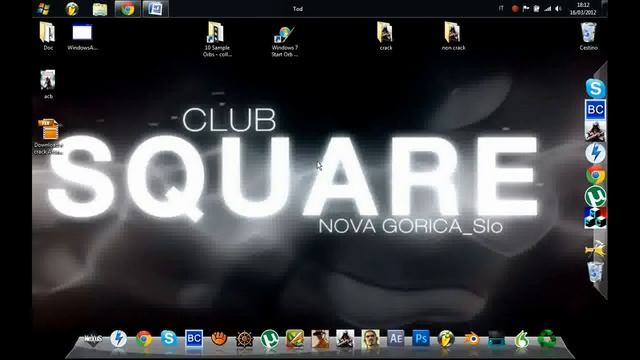Launch After Effects from the dock
The height and width of the screenshot is (360, 640).
coord(396,338)
